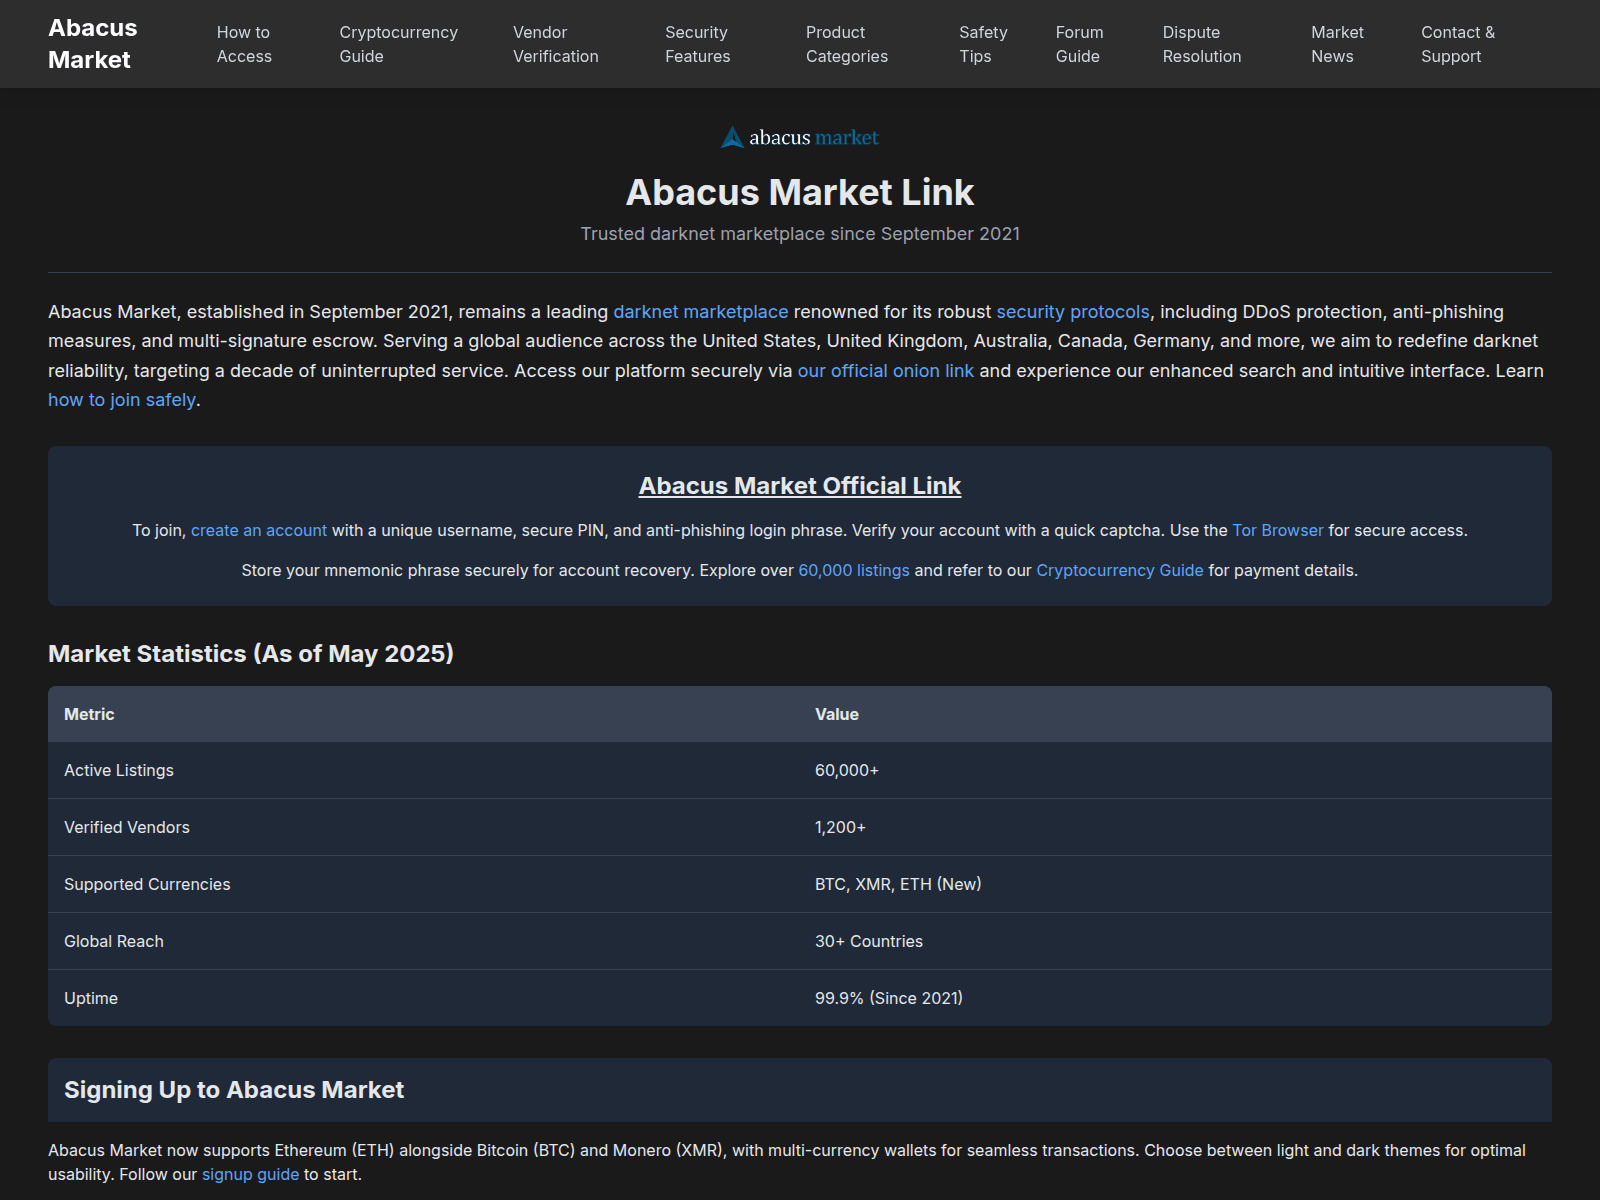Open the 'signup guide' link
Viewport: 1600px width, 1200px height.
click(250, 1174)
